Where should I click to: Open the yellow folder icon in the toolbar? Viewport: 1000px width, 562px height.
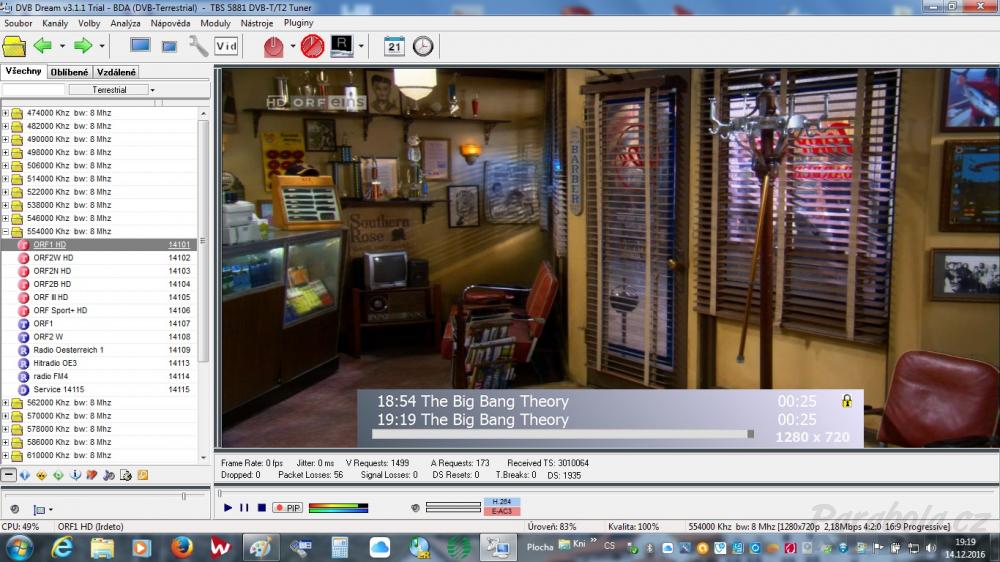14,47
